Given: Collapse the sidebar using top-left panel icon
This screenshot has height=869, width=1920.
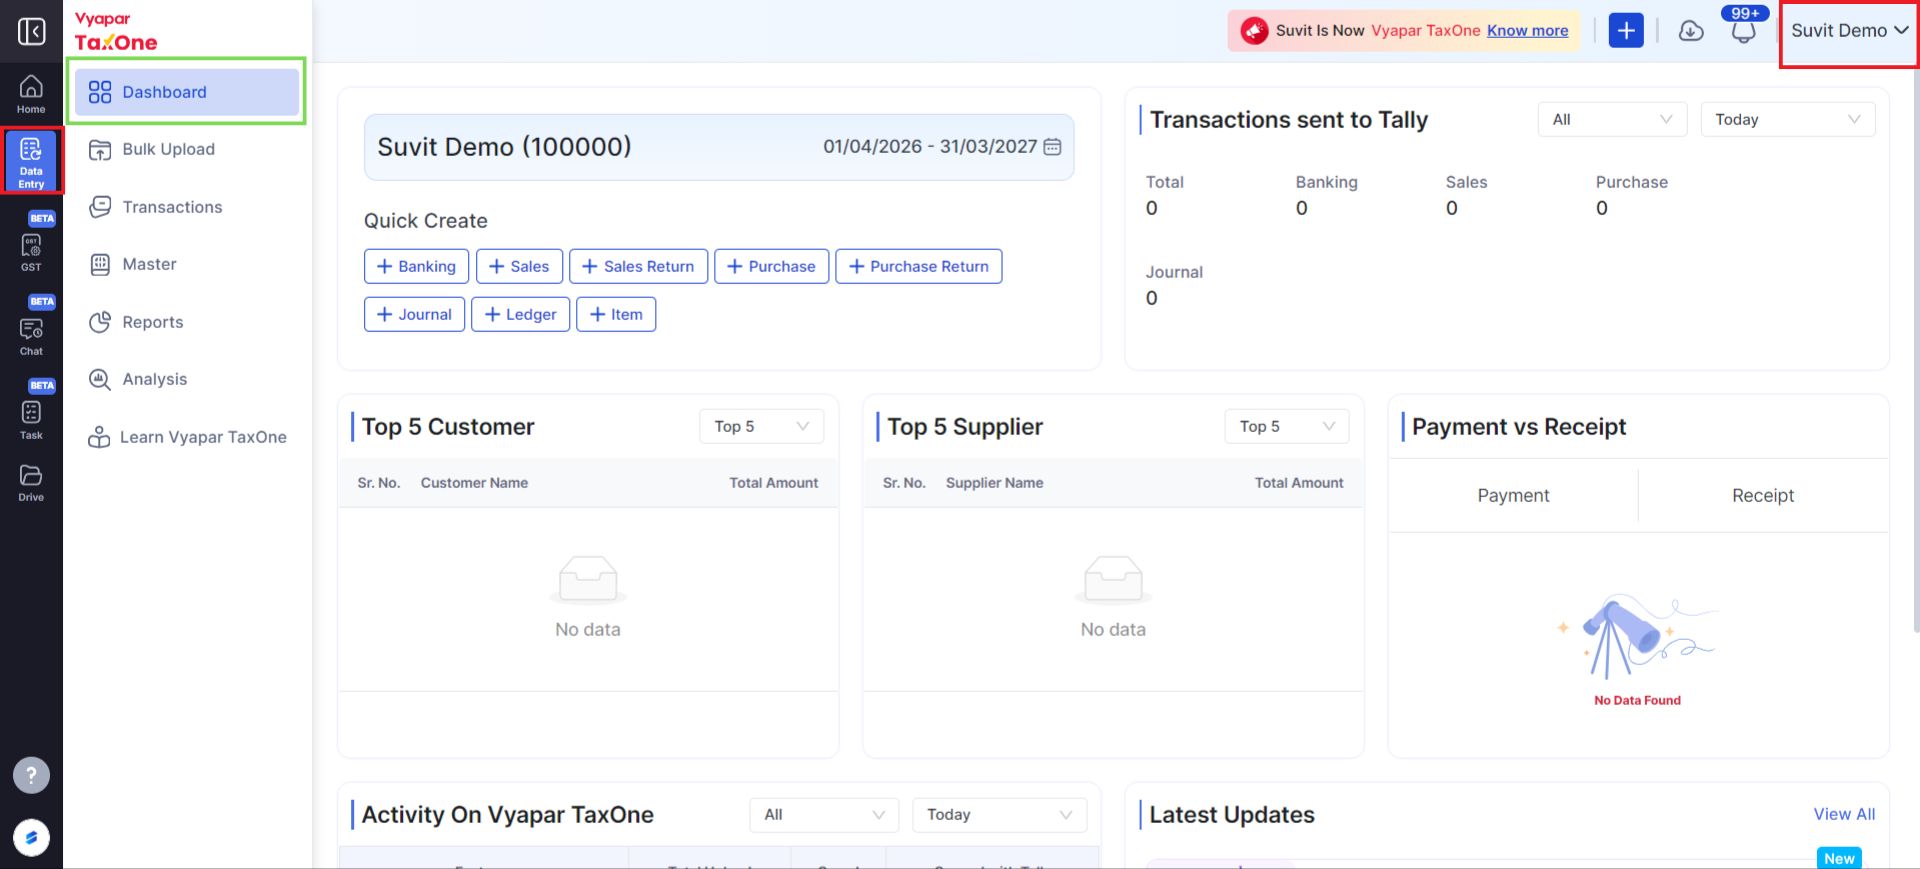Looking at the screenshot, I should (x=31, y=31).
